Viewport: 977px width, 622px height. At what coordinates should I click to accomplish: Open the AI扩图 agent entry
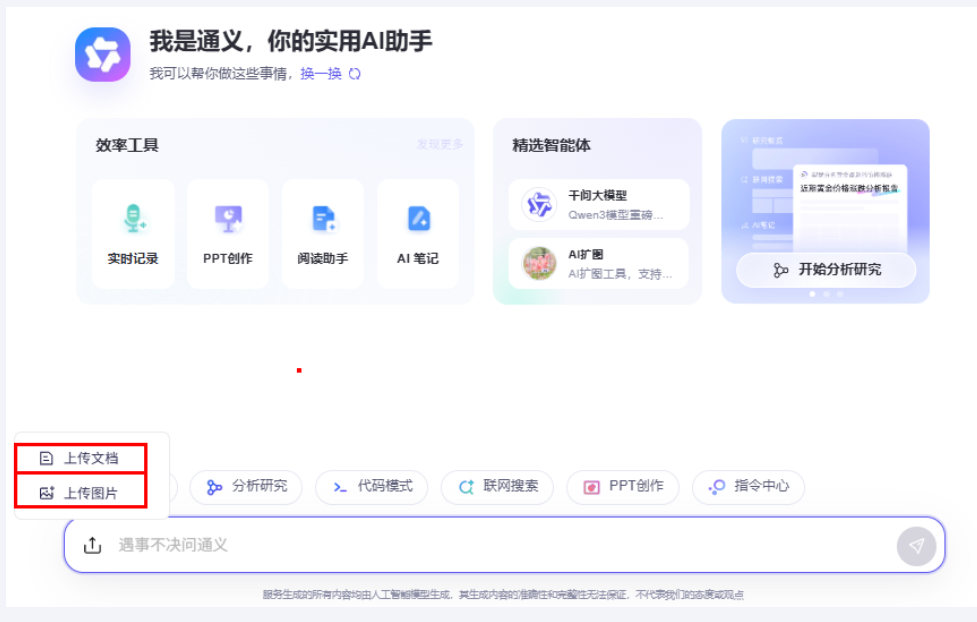599,264
